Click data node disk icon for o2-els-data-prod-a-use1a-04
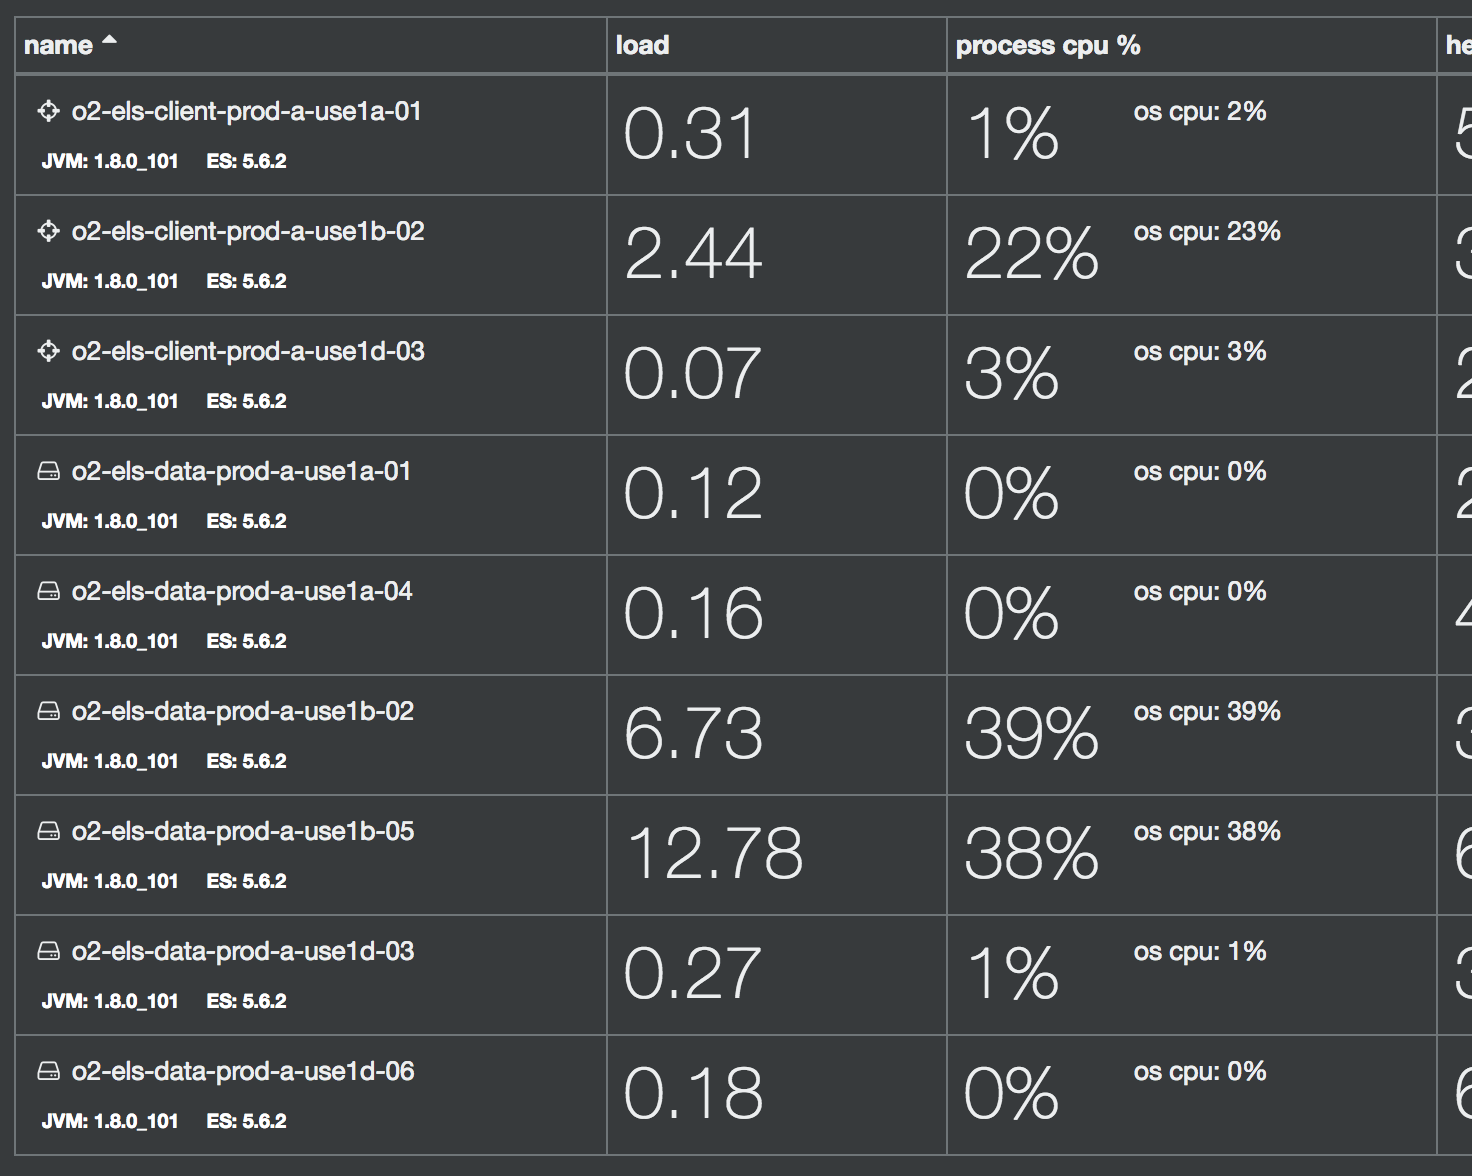The height and width of the screenshot is (1176, 1472). (x=48, y=591)
